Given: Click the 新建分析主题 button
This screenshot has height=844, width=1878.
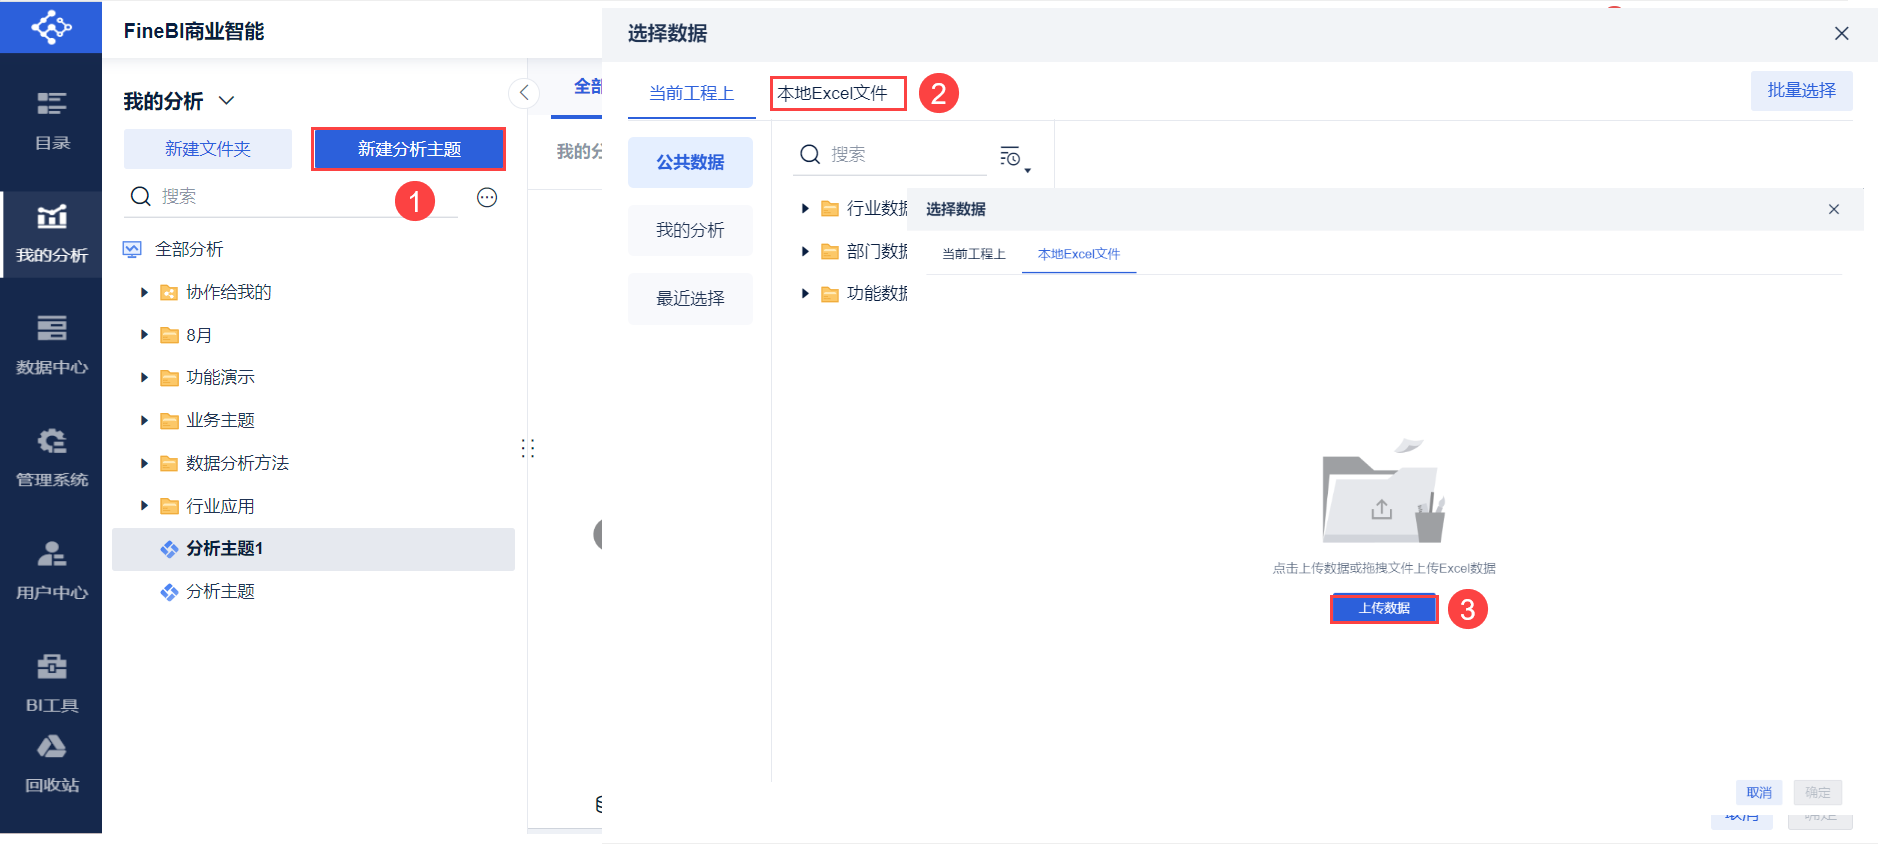Looking at the screenshot, I should tap(409, 149).
